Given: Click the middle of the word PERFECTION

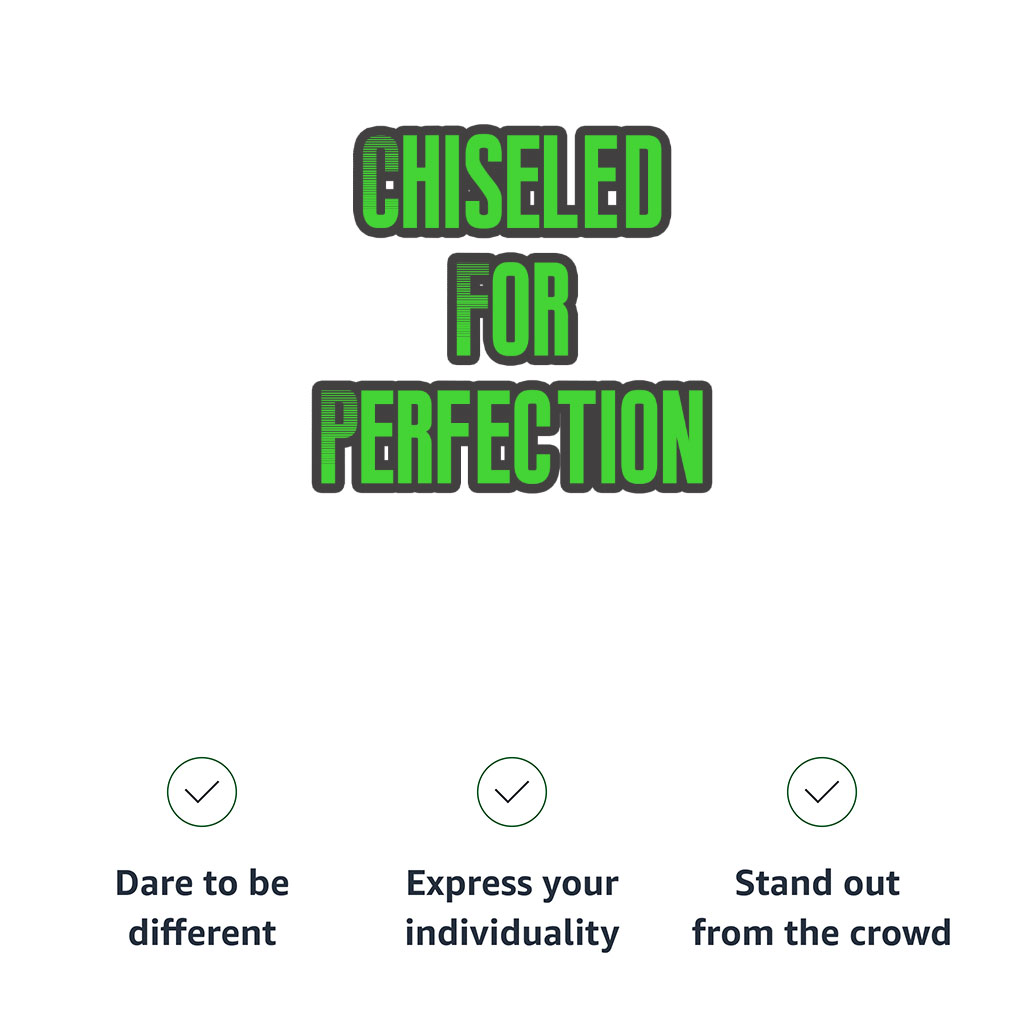Looking at the screenshot, I should pos(512,438).
